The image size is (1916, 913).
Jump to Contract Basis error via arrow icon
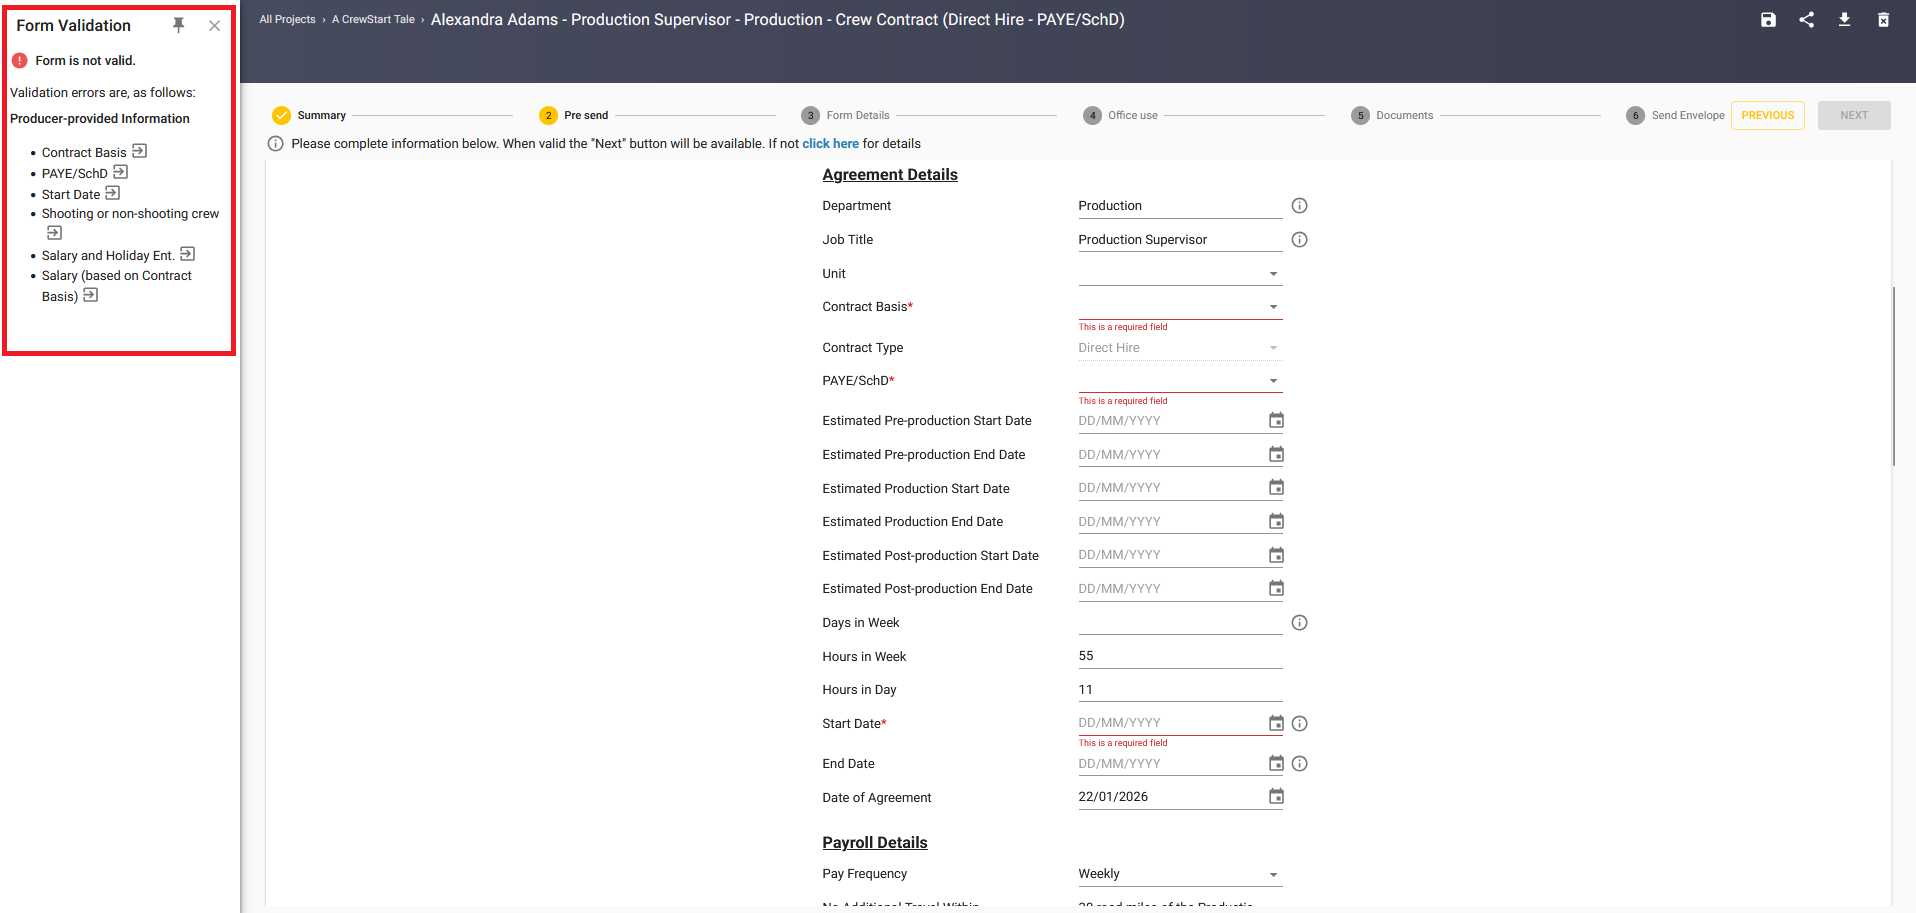point(140,151)
